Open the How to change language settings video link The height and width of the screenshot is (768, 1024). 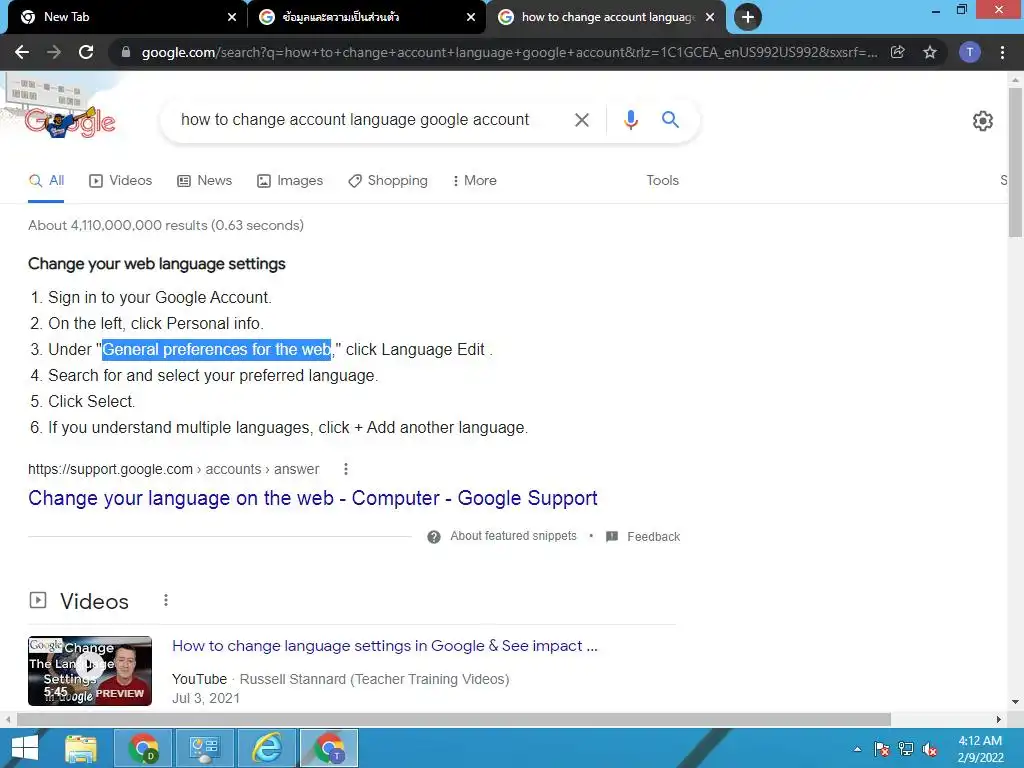pos(385,646)
